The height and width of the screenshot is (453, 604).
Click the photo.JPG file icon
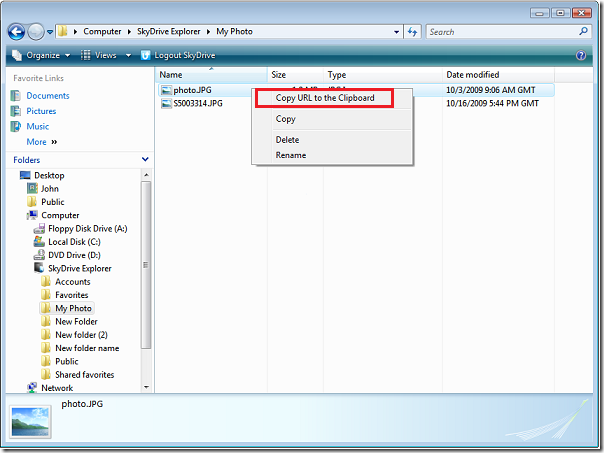[166, 90]
